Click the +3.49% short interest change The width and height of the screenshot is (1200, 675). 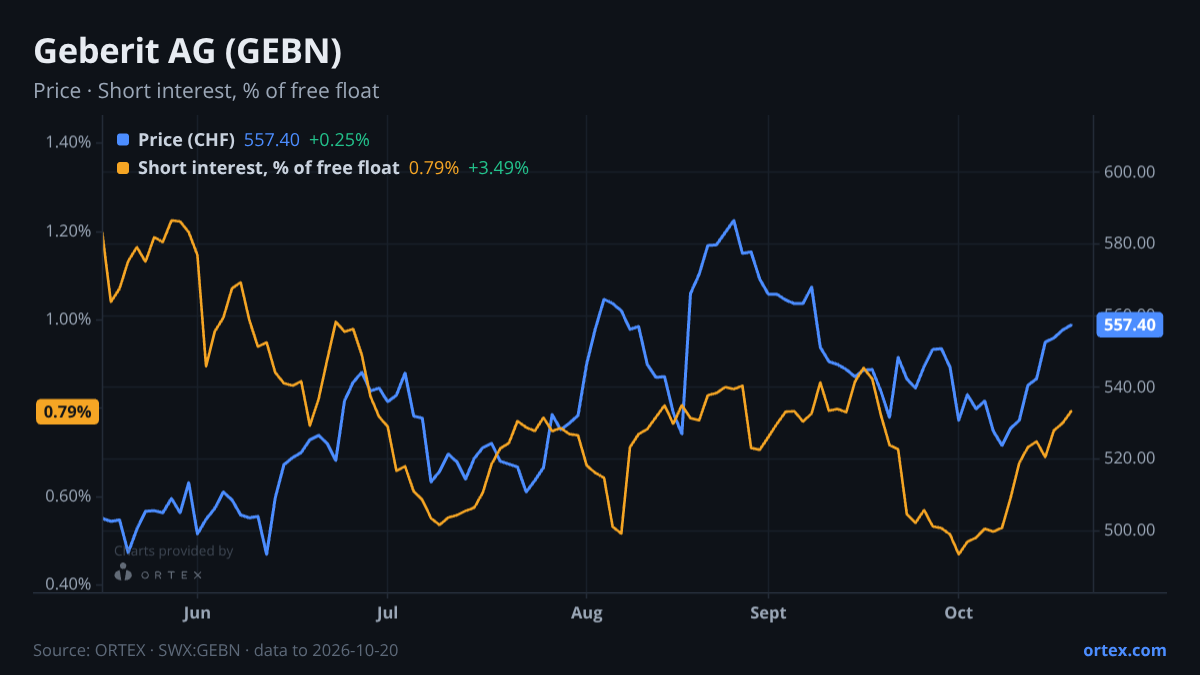tap(498, 168)
